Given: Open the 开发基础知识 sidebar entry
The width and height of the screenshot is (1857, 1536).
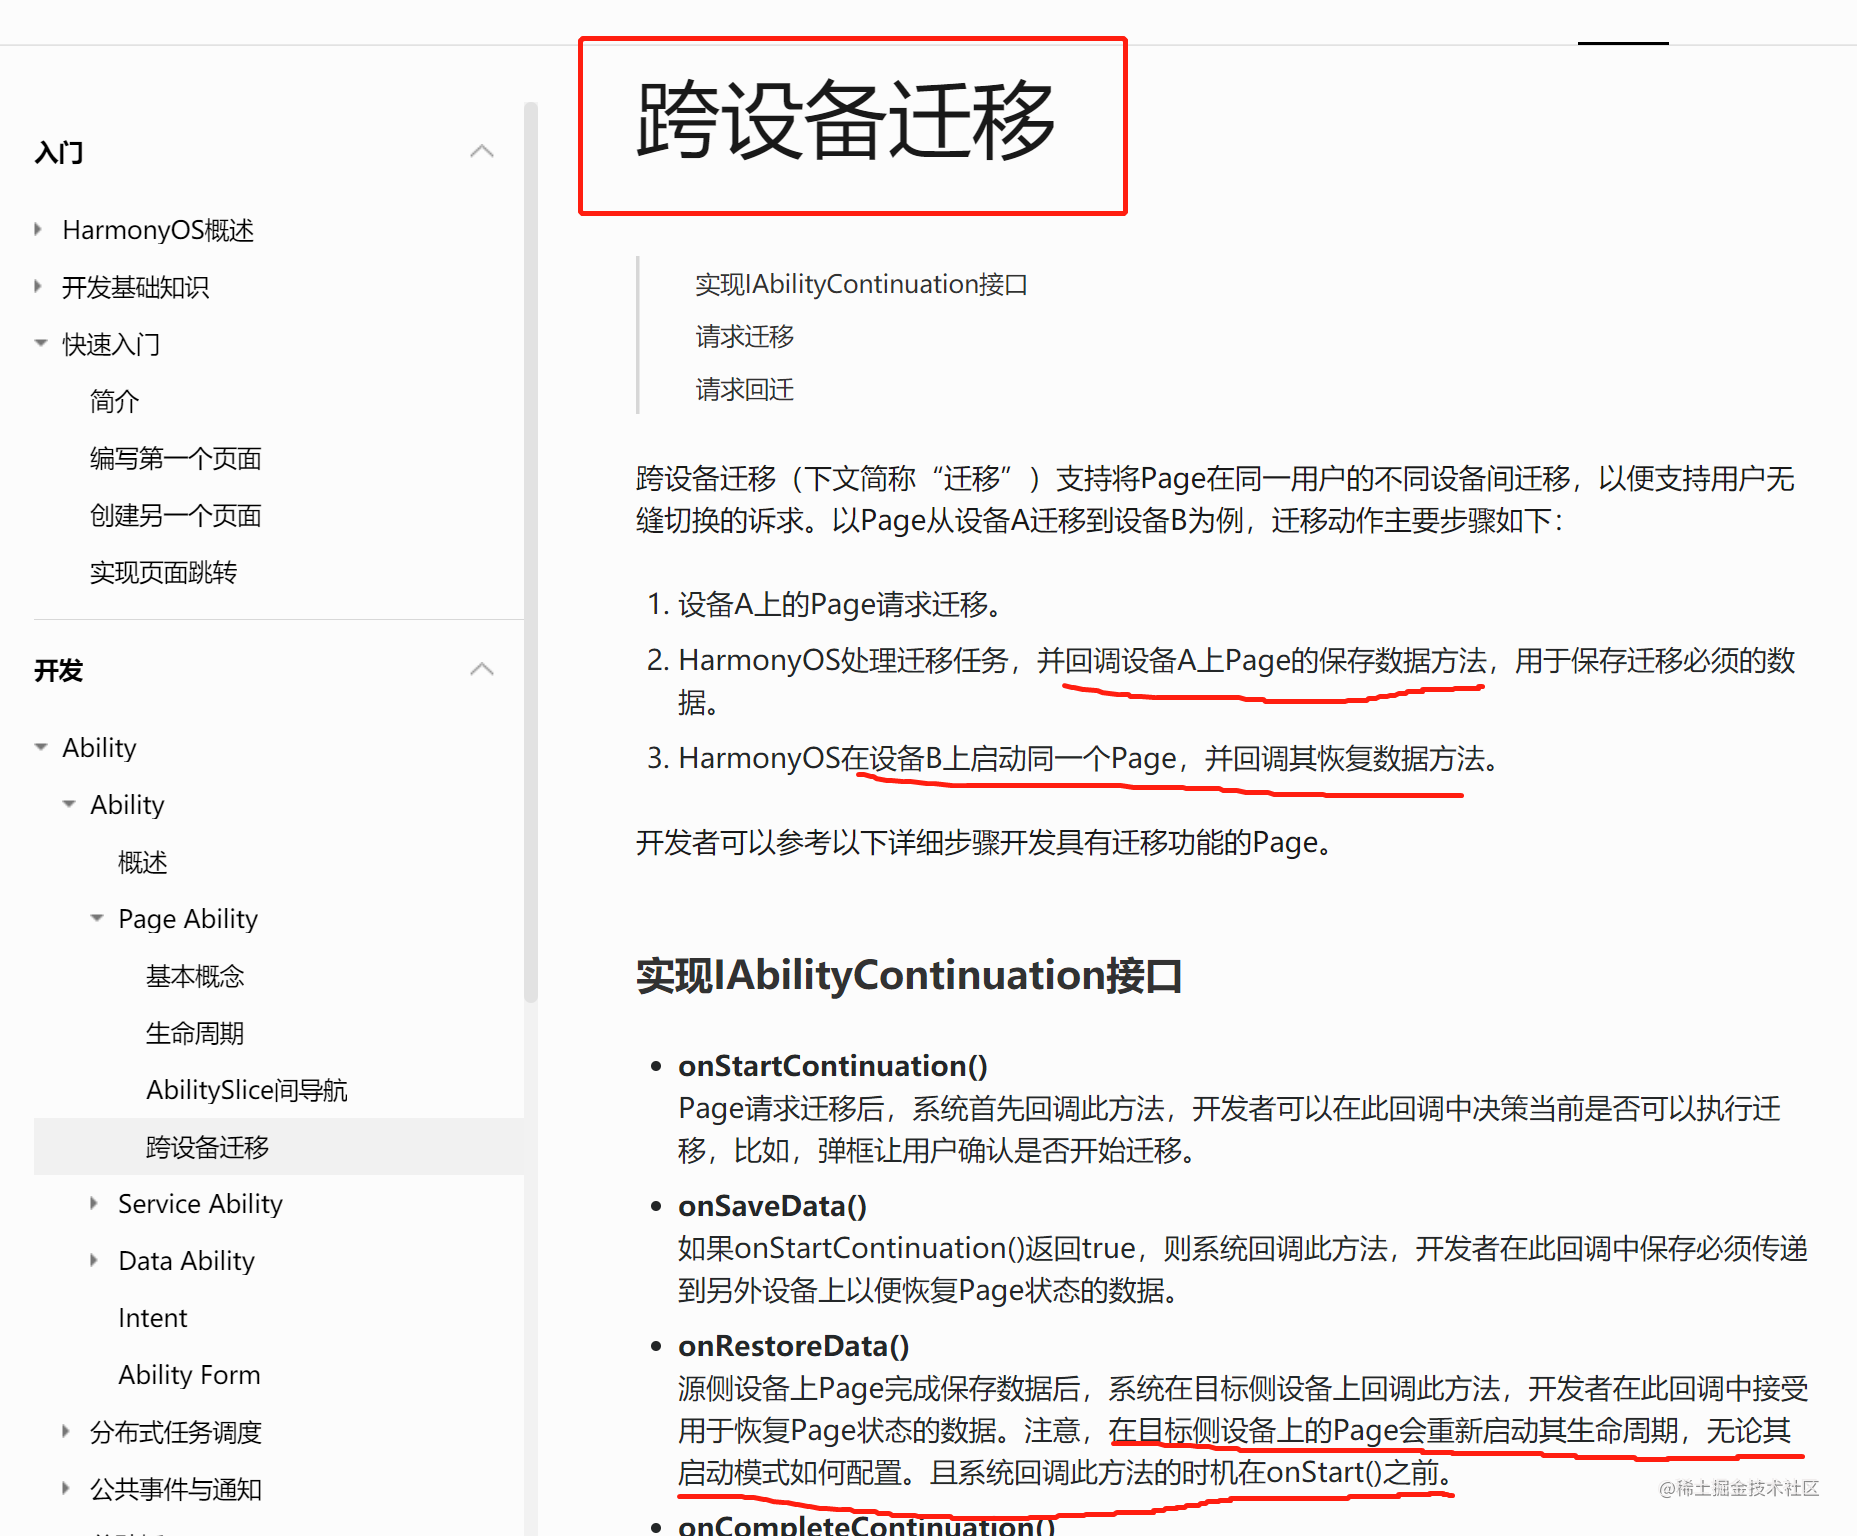Looking at the screenshot, I should click(x=136, y=287).
